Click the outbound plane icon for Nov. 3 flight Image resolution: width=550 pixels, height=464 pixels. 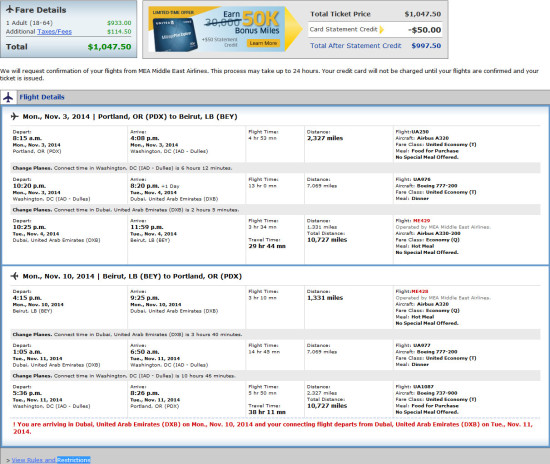14,116
